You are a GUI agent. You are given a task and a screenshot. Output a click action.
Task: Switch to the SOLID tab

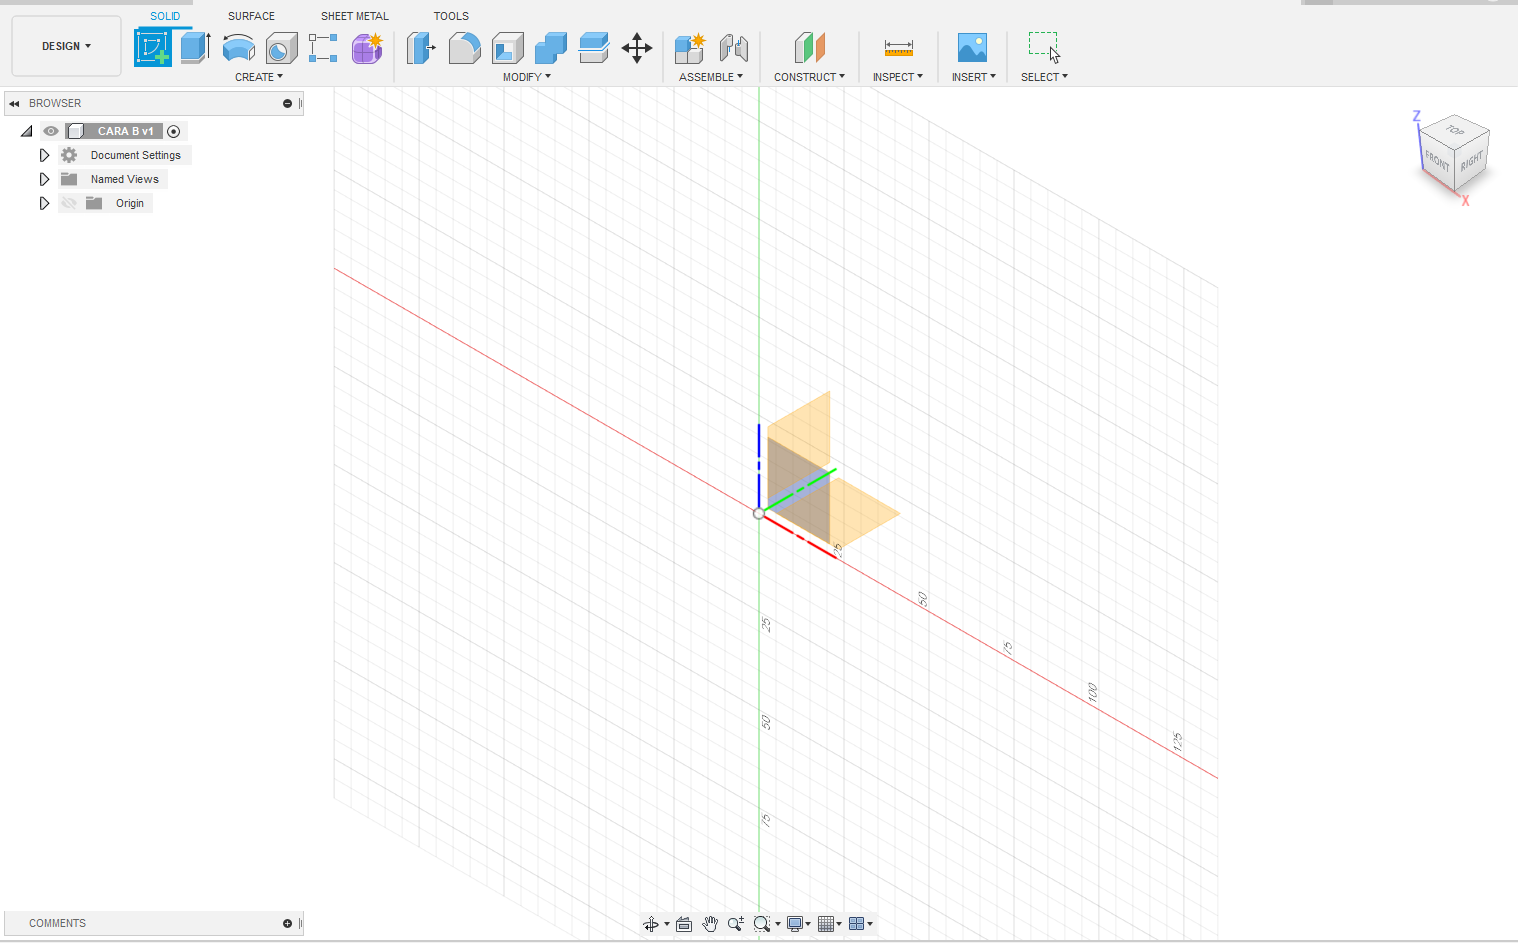tap(165, 16)
